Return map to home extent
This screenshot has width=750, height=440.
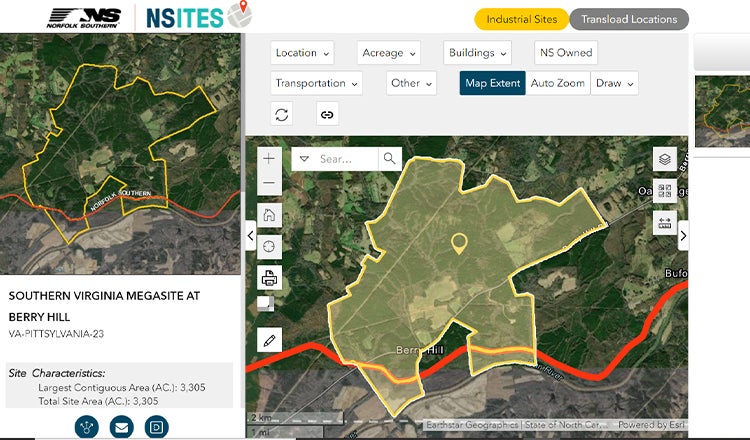269,215
